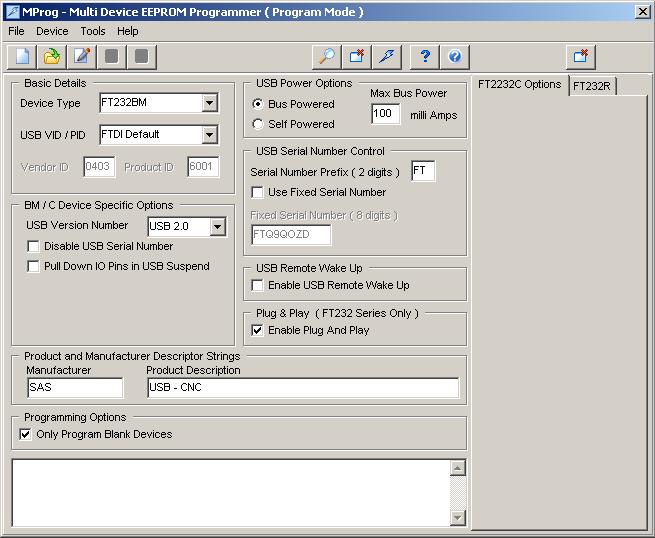Viewport: 655px width, 538px height.
Task: Expand the USB VID / PID dropdown
Action: (x=209, y=134)
